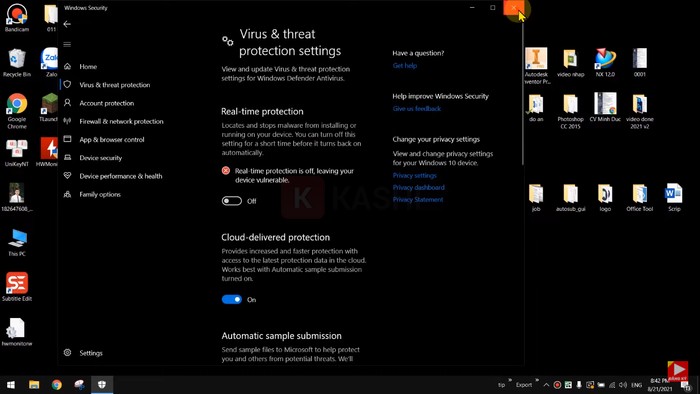
Task: Open the job folder on desktop
Action: coord(536,197)
